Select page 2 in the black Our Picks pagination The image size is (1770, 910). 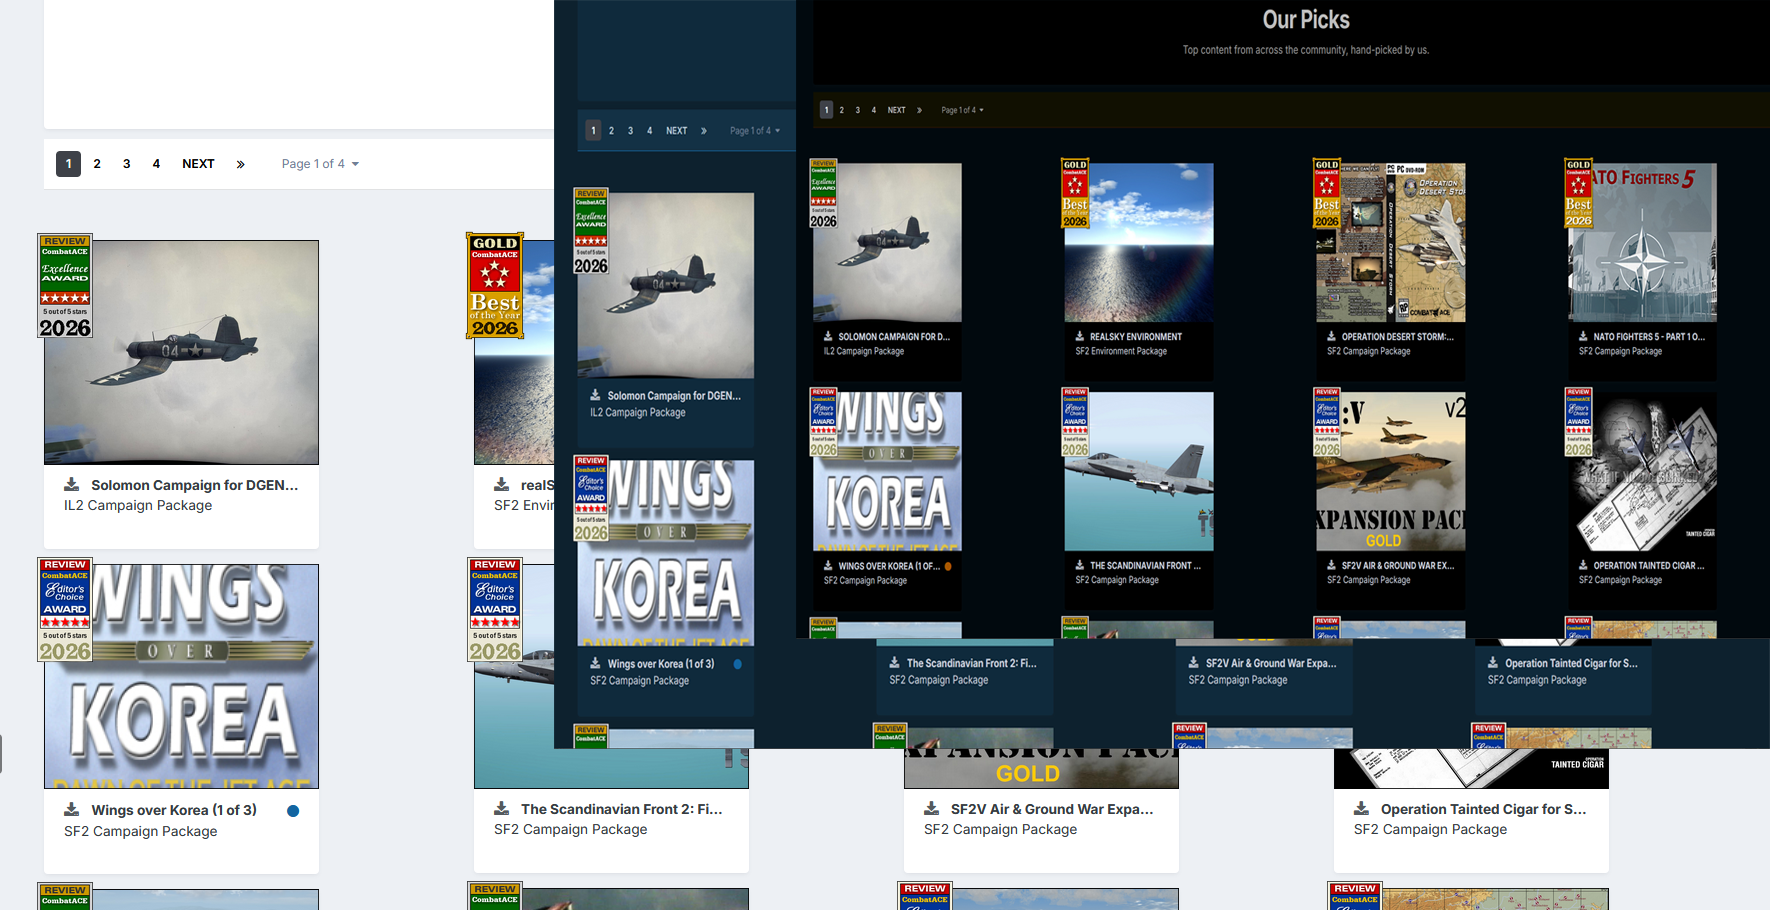(x=841, y=110)
